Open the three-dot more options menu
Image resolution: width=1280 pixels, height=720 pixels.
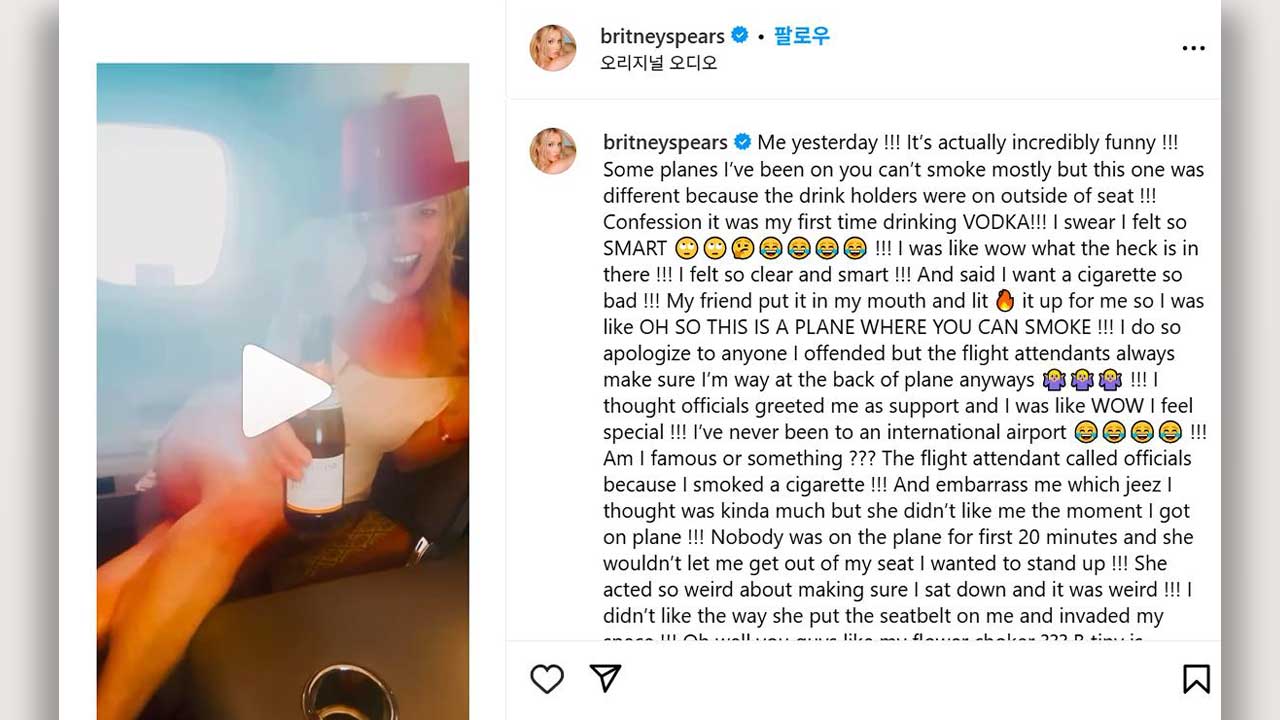[1193, 49]
